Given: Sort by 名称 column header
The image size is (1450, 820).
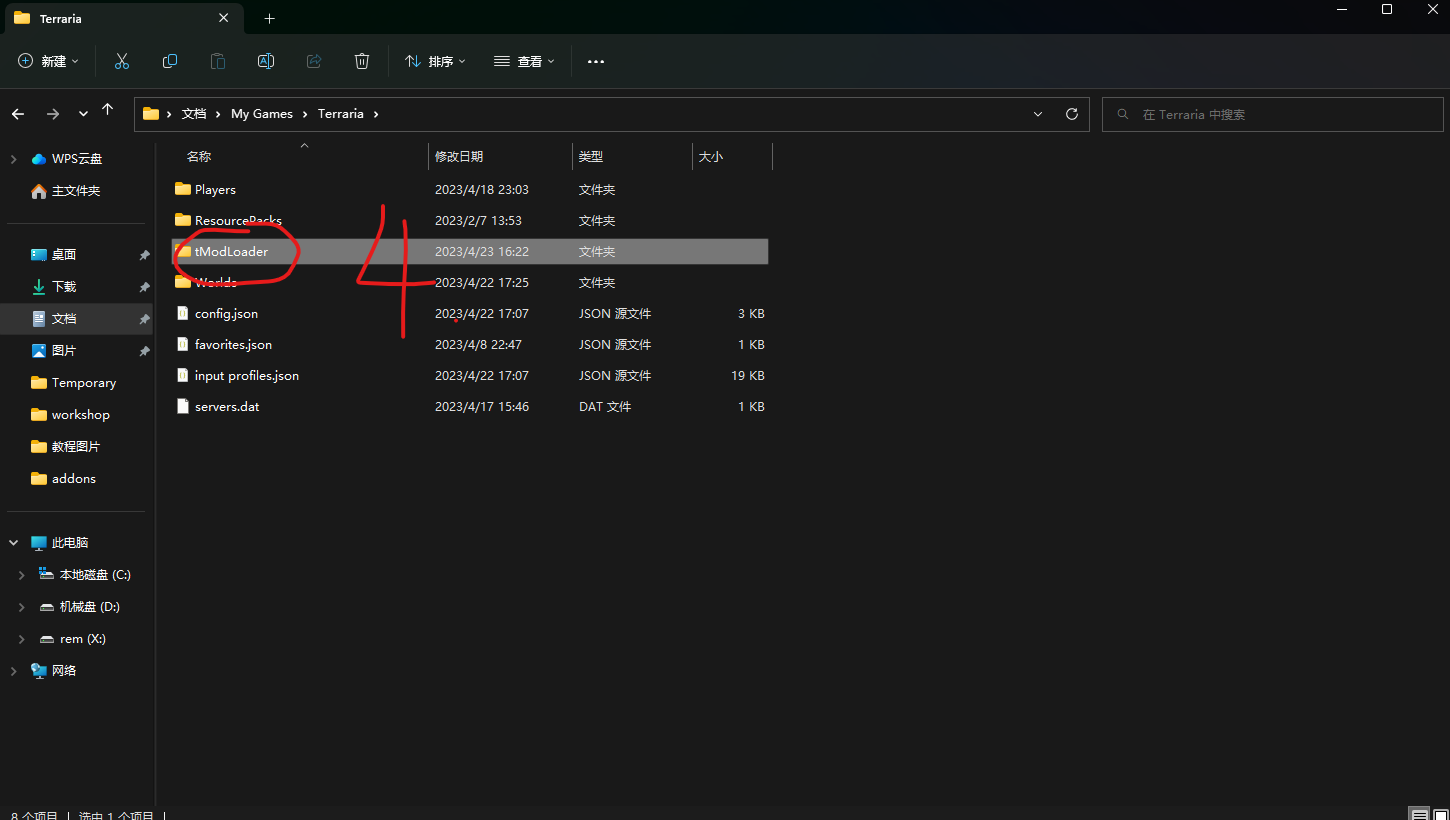Looking at the screenshot, I should coord(199,156).
